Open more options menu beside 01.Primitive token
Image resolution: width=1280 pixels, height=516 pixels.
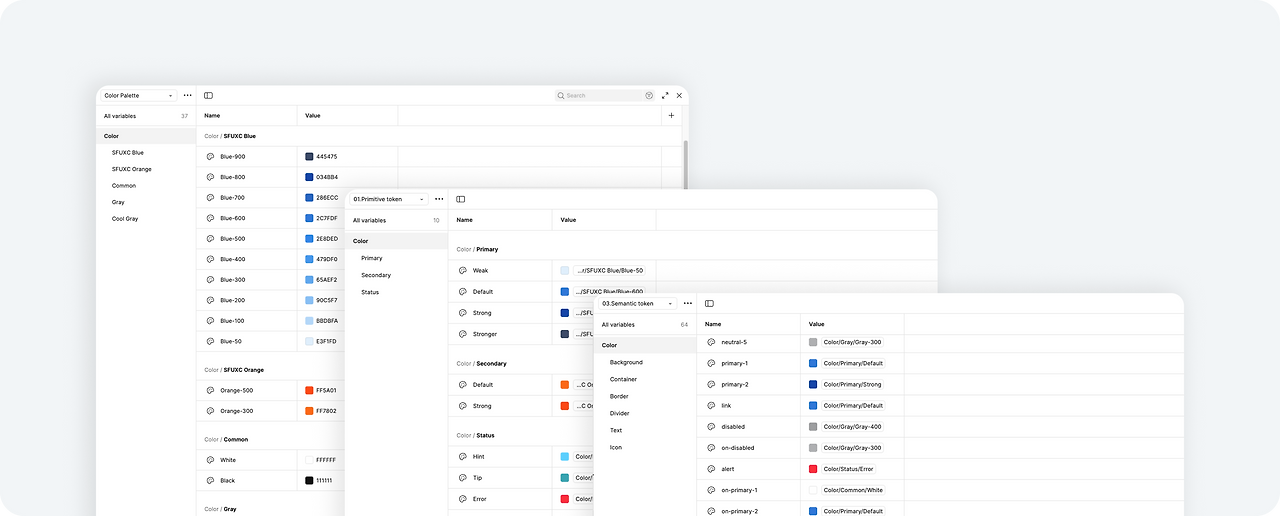439,199
